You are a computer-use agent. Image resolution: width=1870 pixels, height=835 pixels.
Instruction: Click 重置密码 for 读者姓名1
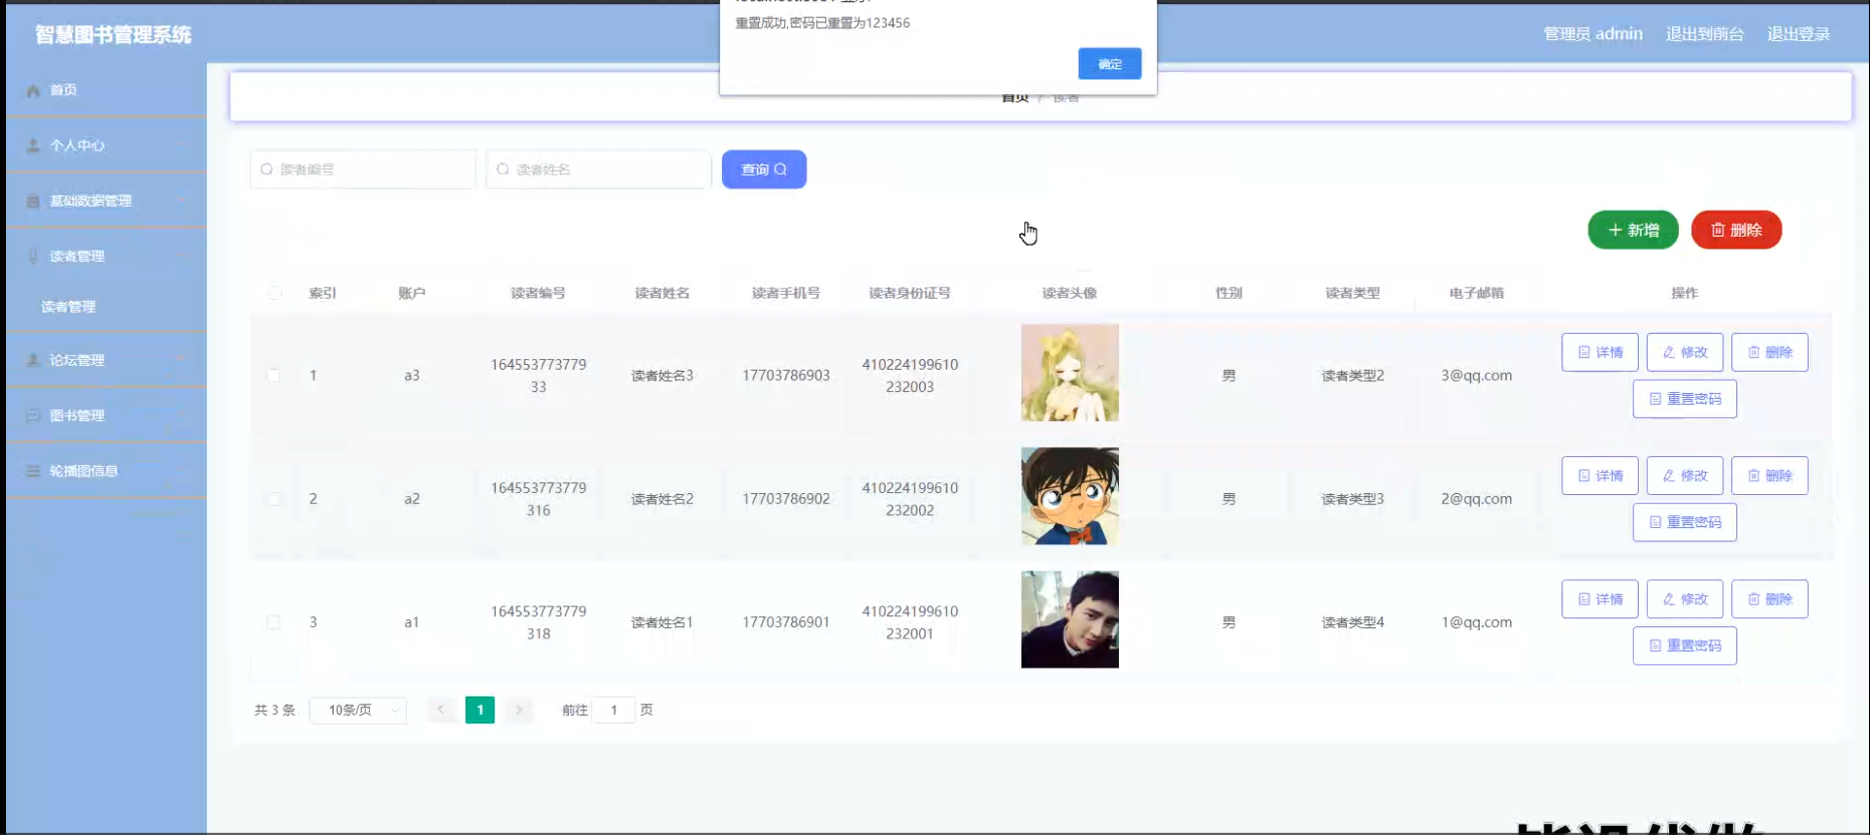click(x=1685, y=646)
